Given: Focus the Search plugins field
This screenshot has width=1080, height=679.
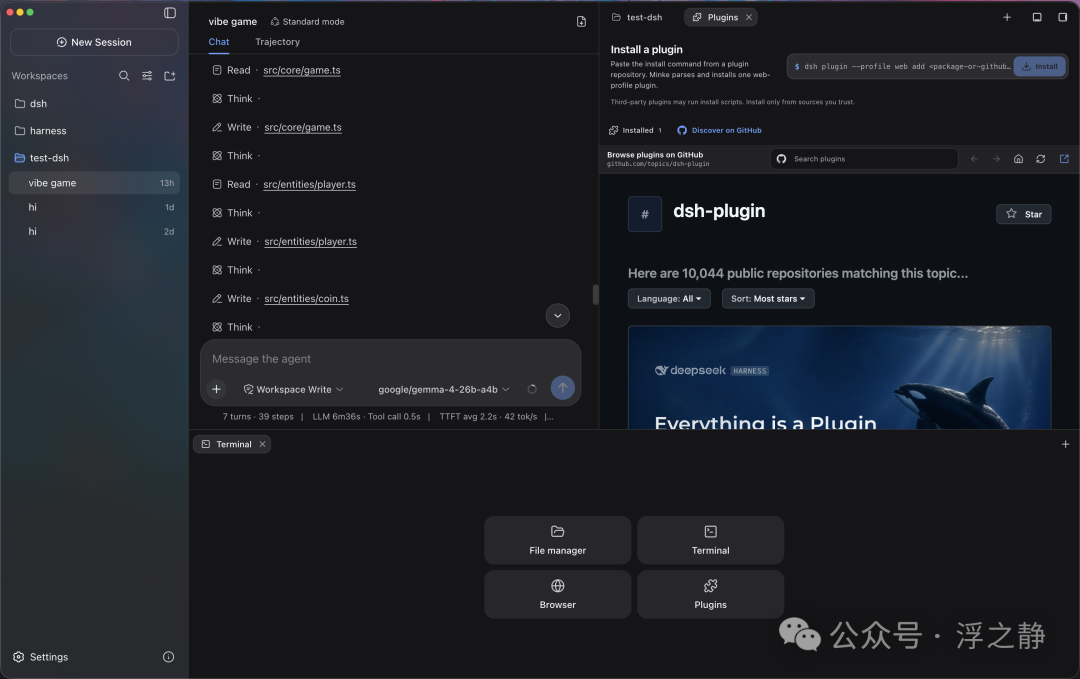Looking at the screenshot, I should 864,159.
